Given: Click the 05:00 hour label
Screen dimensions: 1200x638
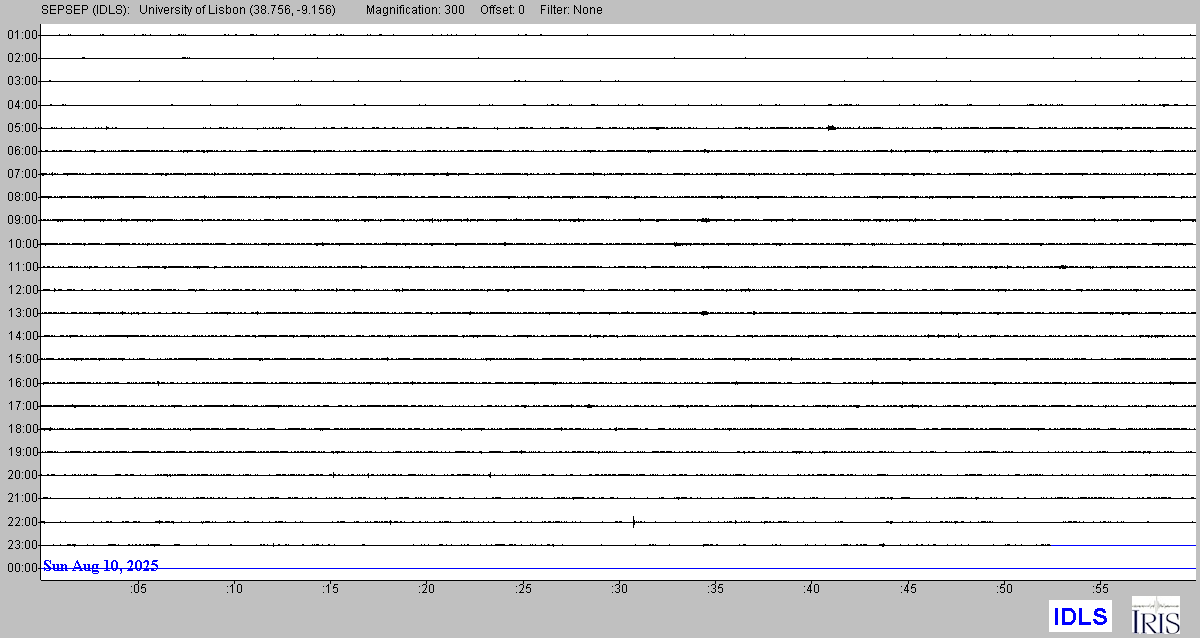Looking at the screenshot, I should (x=22, y=128).
